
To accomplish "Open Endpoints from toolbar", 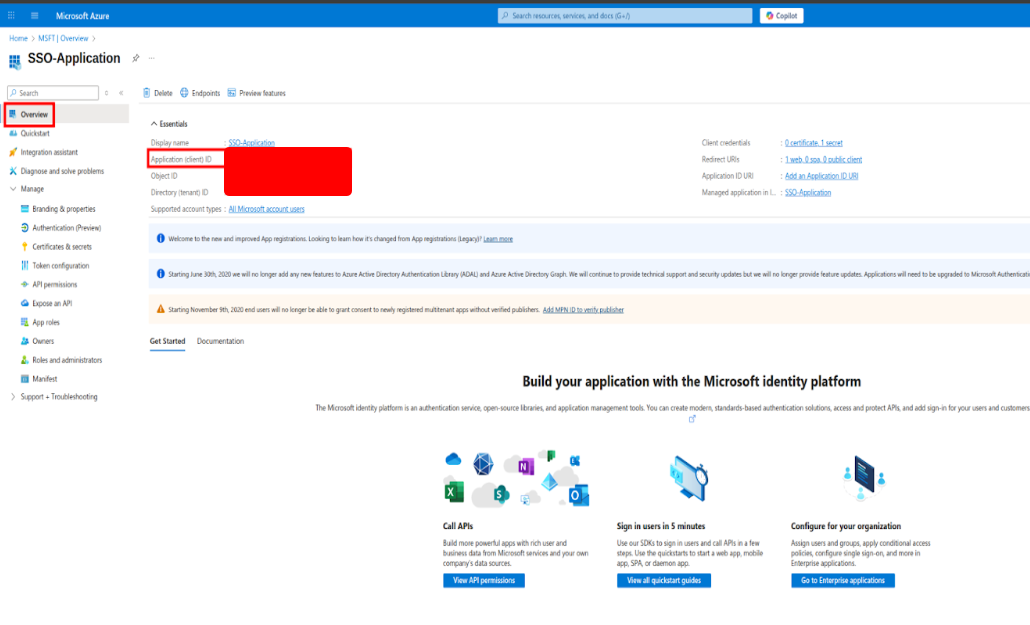I will [x=200, y=93].
